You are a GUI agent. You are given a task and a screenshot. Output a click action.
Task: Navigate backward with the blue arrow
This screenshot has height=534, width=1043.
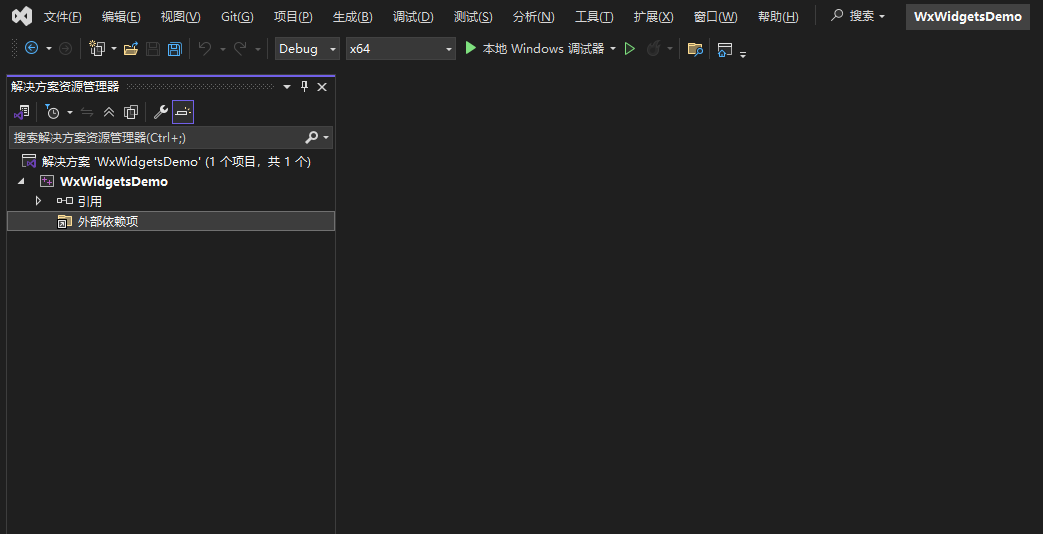tap(31, 48)
